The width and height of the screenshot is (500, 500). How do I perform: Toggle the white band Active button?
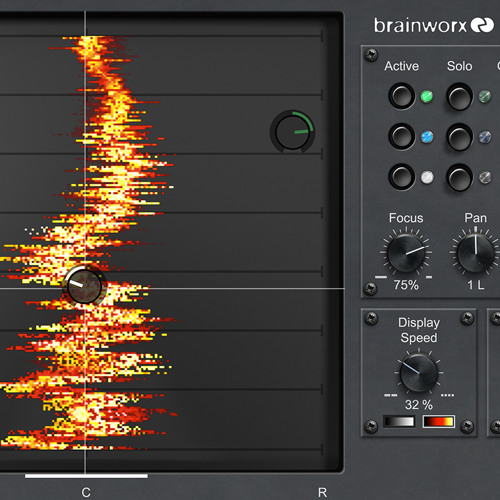402,177
